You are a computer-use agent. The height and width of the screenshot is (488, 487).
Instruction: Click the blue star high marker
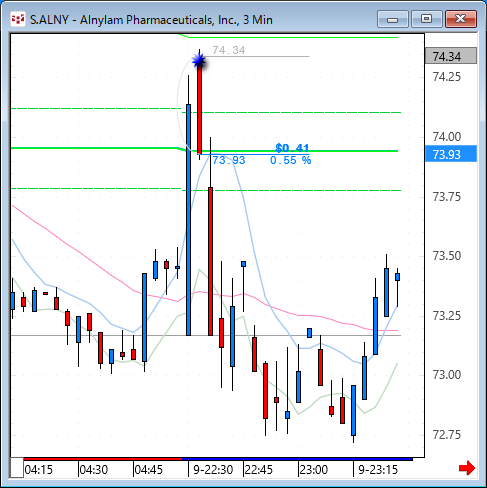point(199,61)
